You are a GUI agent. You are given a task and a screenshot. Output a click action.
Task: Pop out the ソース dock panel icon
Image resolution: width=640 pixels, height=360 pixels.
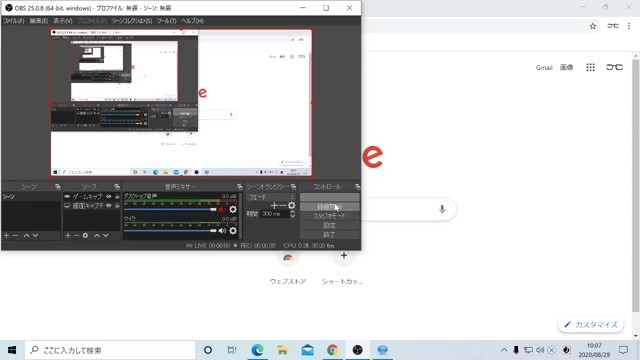click(x=117, y=187)
